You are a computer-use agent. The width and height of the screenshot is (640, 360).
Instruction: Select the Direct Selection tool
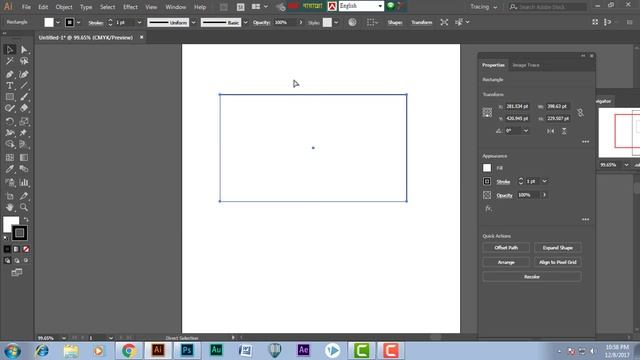pos(24,49)
